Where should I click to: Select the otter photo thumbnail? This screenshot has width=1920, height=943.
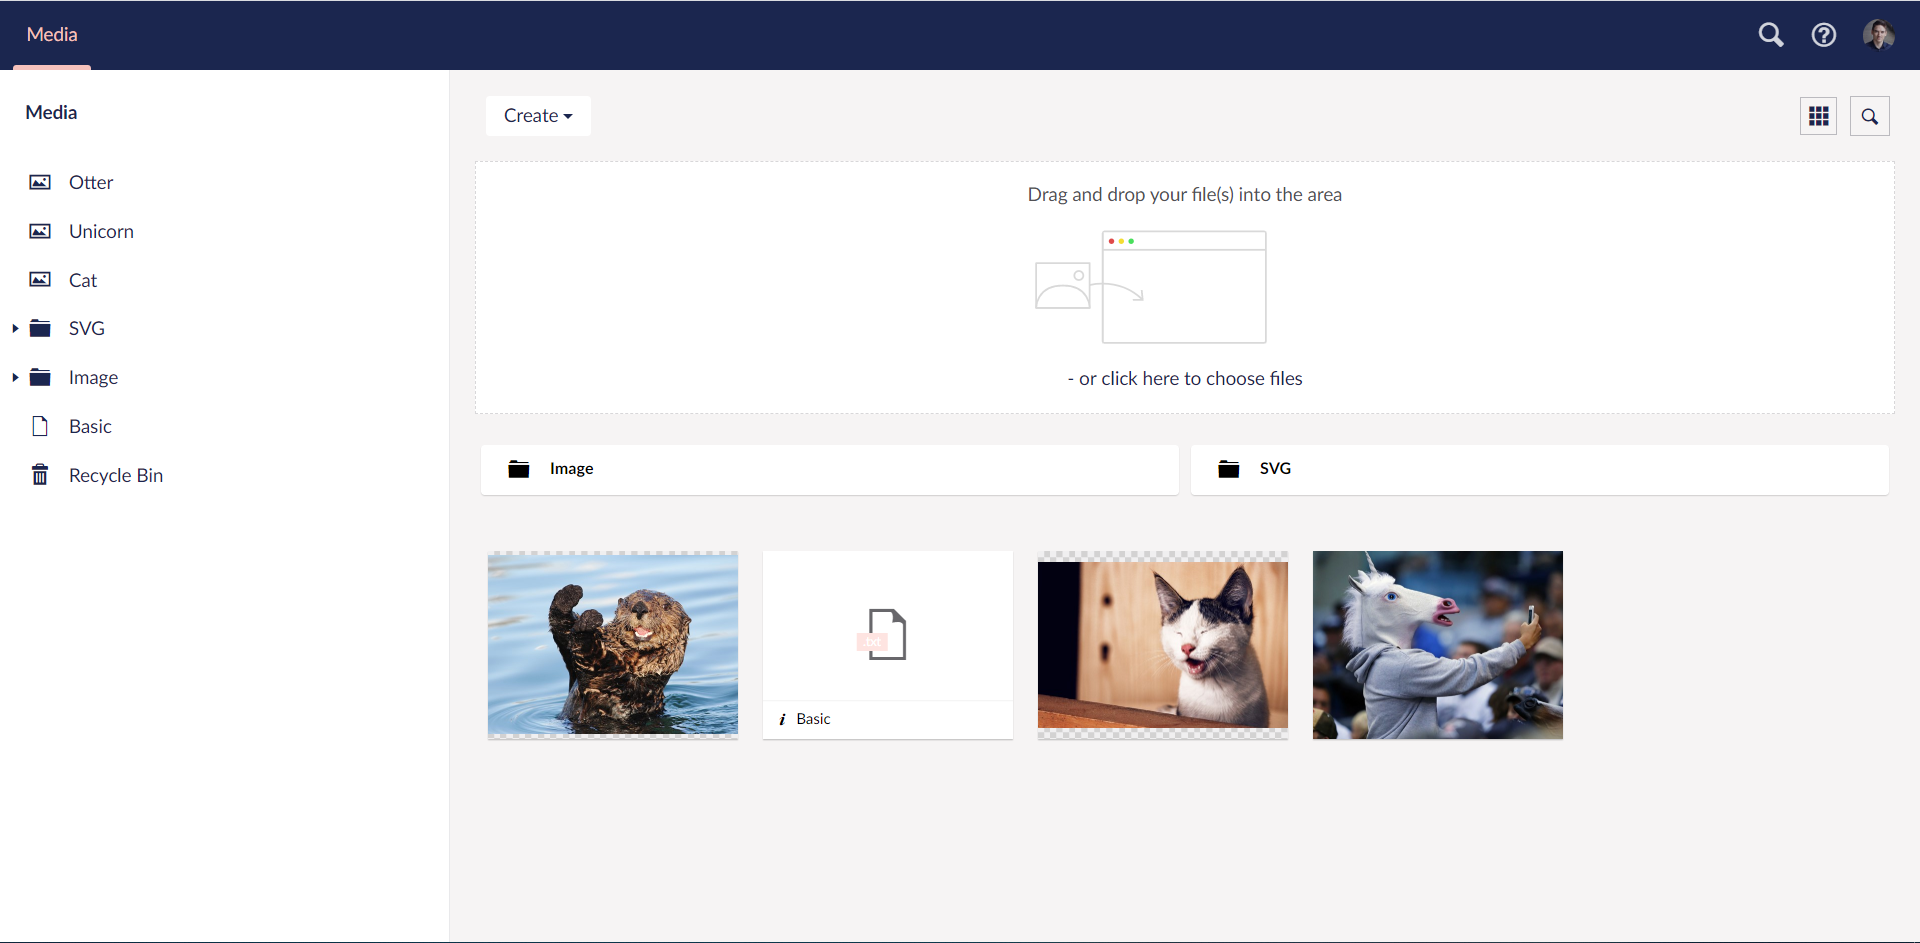point(613,645)
